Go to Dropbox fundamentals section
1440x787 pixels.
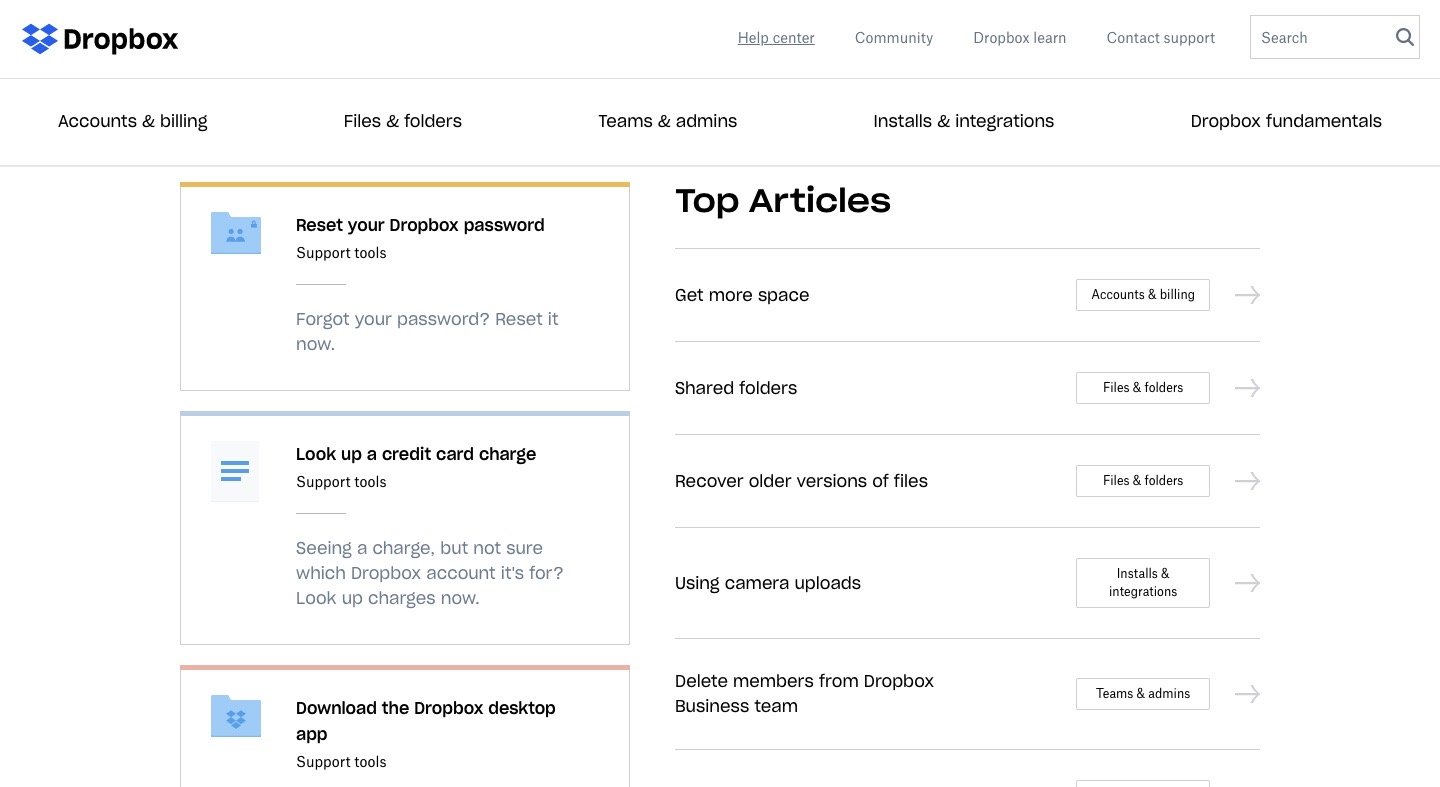[x=1285, y=121]
